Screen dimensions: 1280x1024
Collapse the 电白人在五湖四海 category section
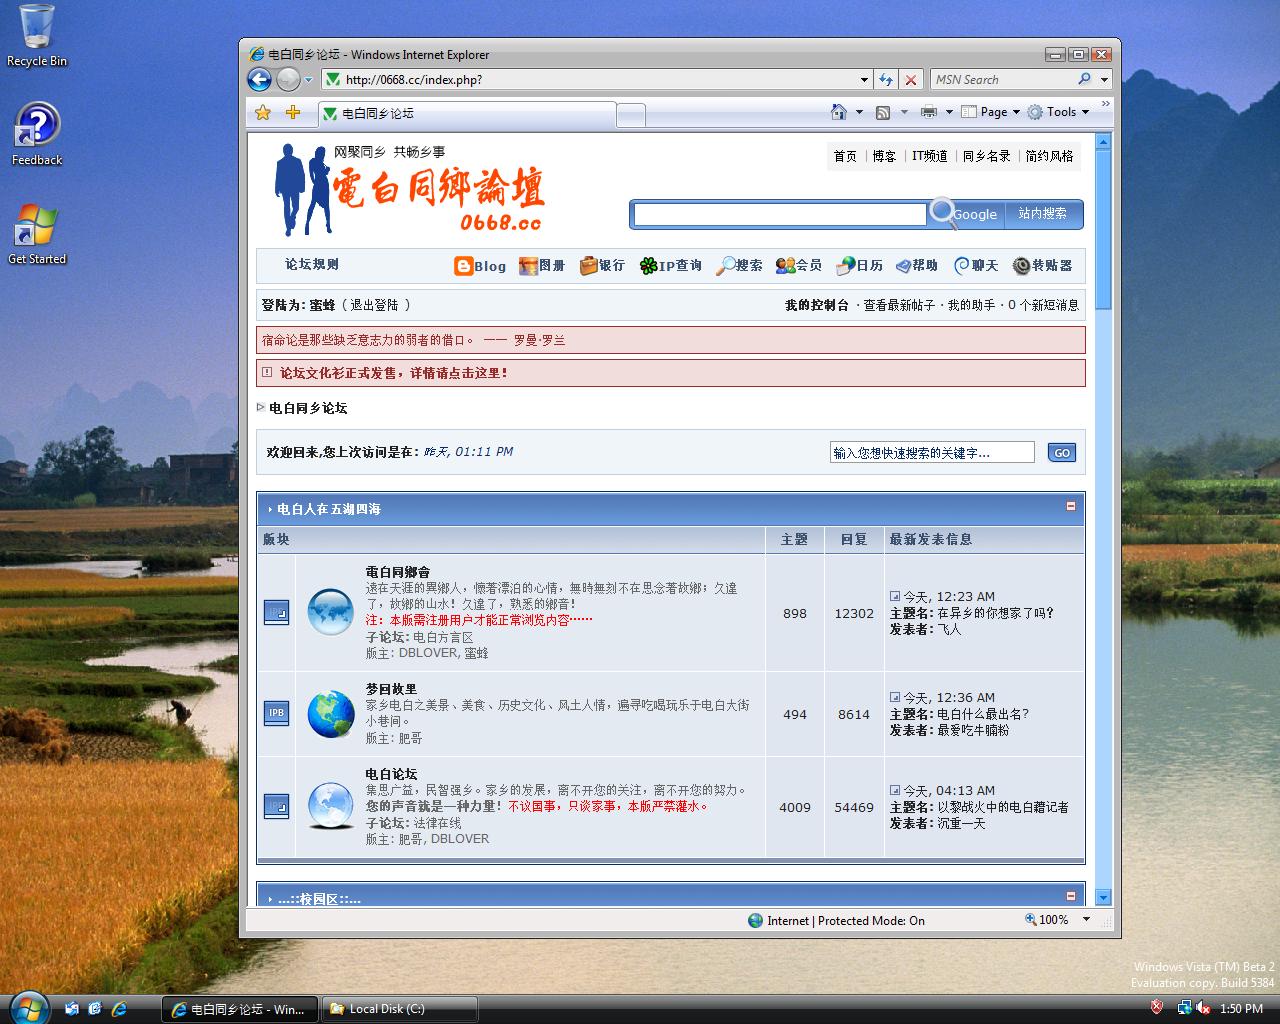coord(1070,507)
